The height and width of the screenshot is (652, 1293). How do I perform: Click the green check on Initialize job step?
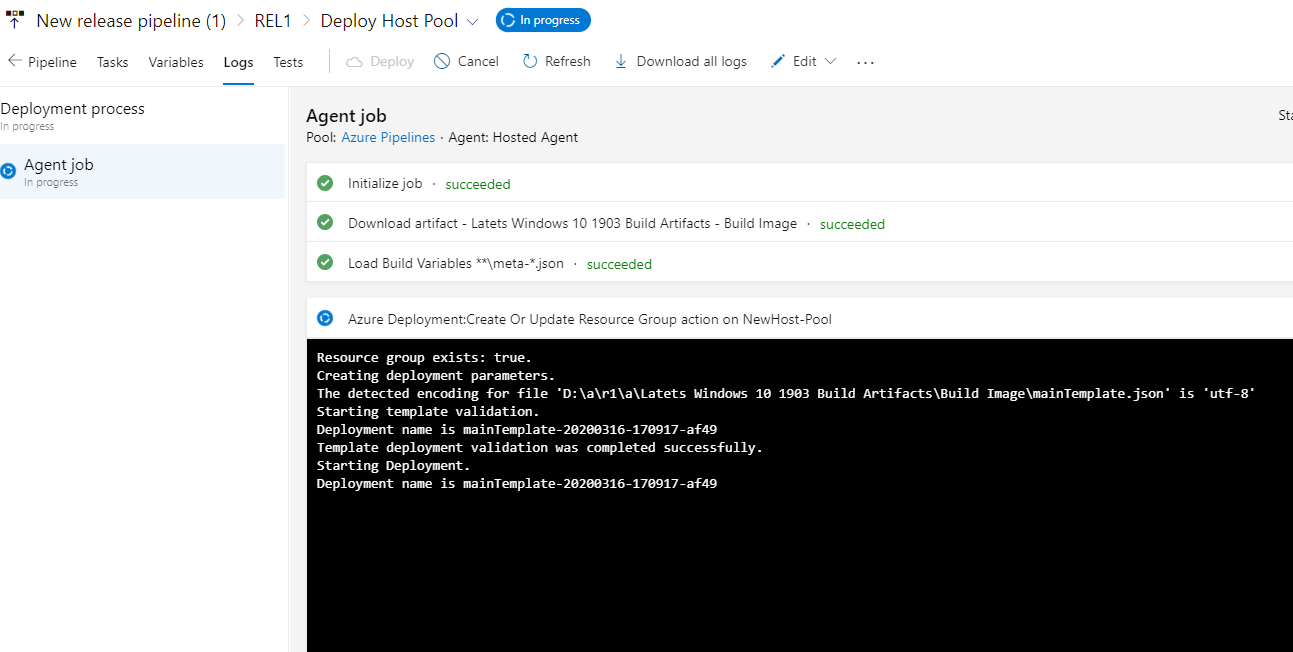pos(325,183)
